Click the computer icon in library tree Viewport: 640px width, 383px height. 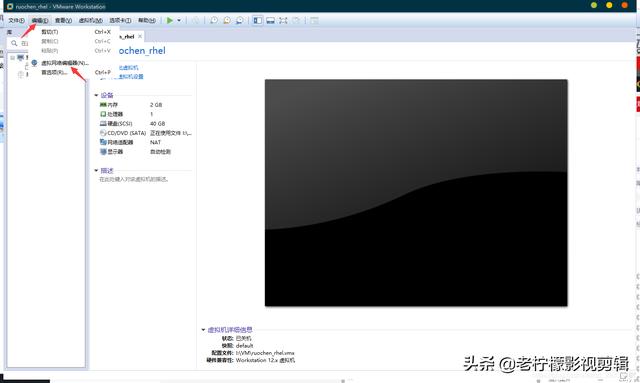20,58
